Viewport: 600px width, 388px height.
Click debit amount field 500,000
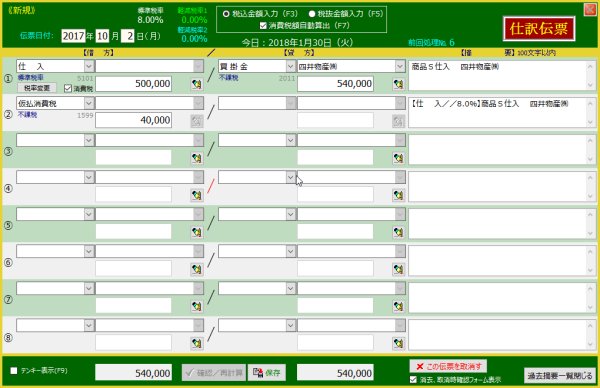pos(134,84)
